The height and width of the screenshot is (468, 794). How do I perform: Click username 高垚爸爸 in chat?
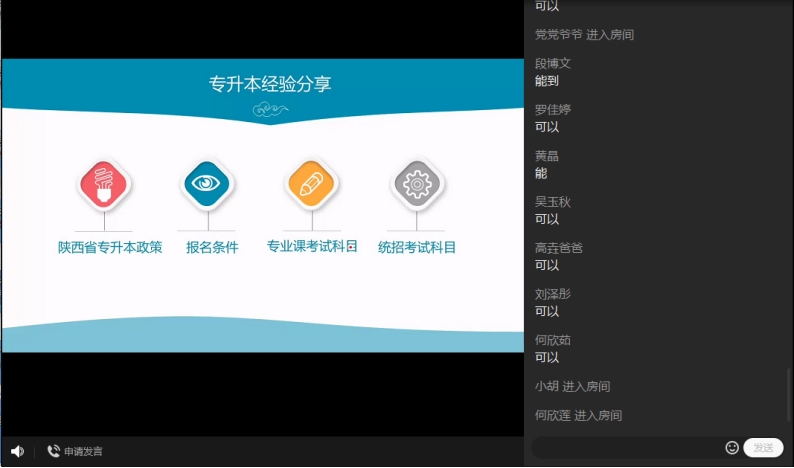tap(559, 248)
